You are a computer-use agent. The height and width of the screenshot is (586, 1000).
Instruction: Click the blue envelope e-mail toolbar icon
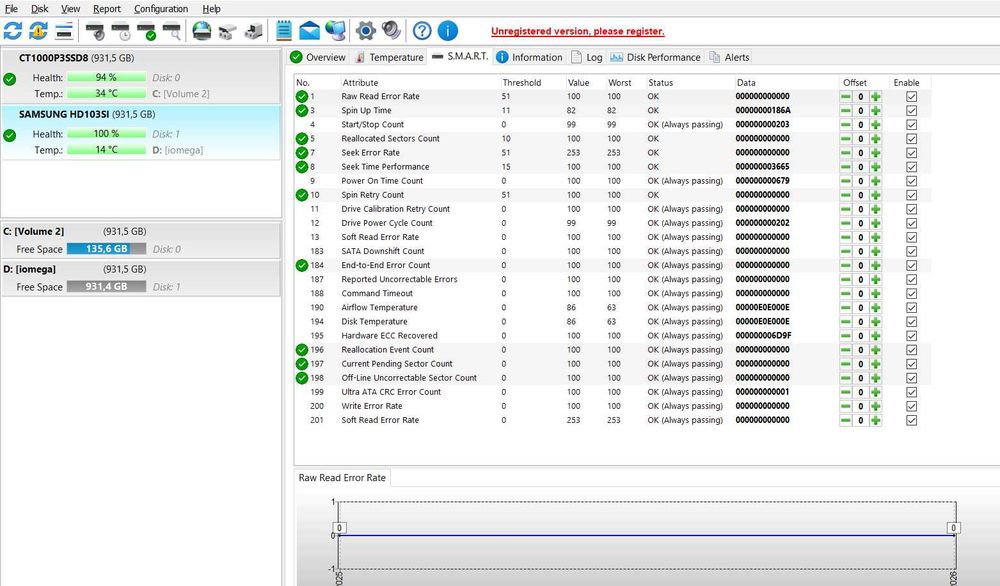pos(309,31)
